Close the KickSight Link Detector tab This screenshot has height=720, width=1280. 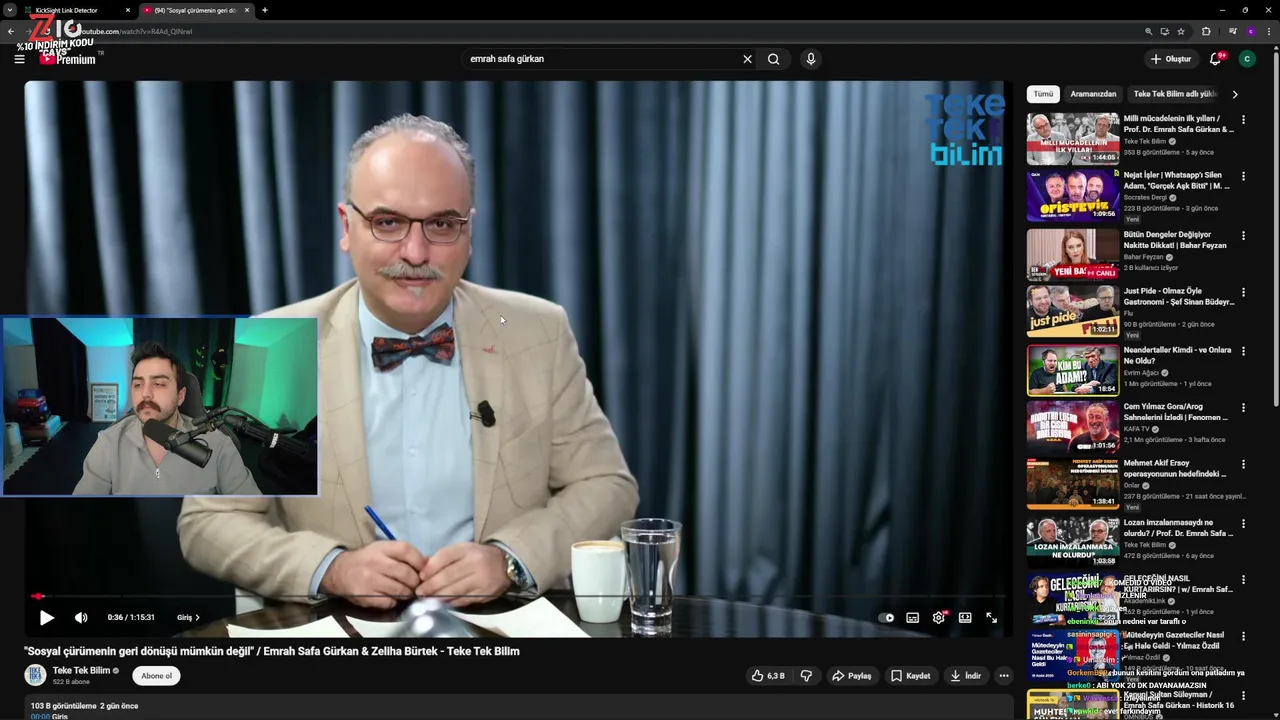click(127, 10)
